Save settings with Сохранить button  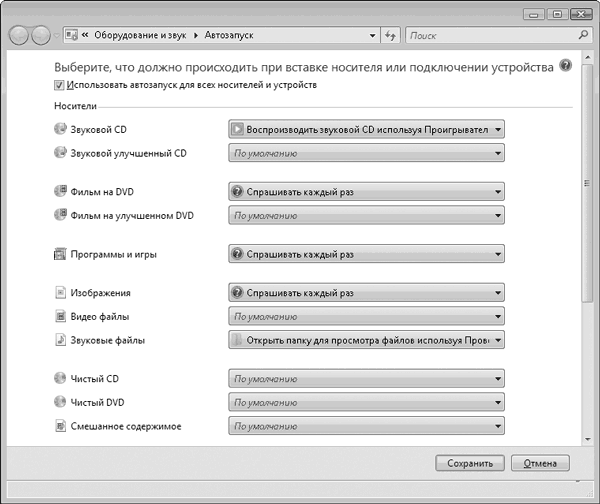(x=470, y=463)
